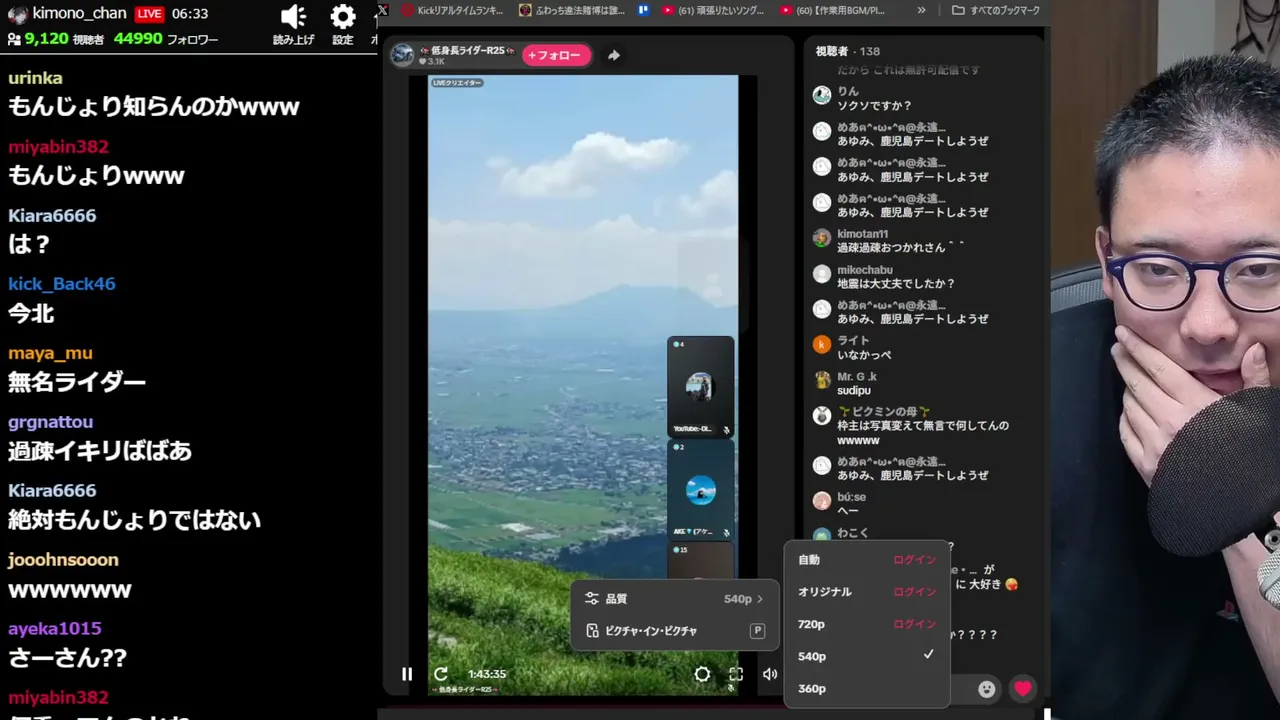This screenshot has height=720, width=1280.
Task: Click 視聴者 · 138 viewer count
Action: [x=848, y=51]
